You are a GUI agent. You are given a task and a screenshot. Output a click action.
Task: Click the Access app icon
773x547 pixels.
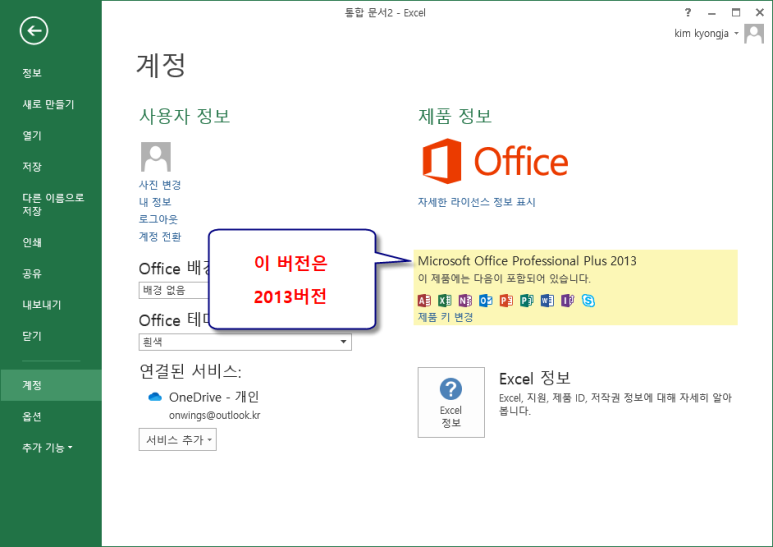tap(424, 300)
